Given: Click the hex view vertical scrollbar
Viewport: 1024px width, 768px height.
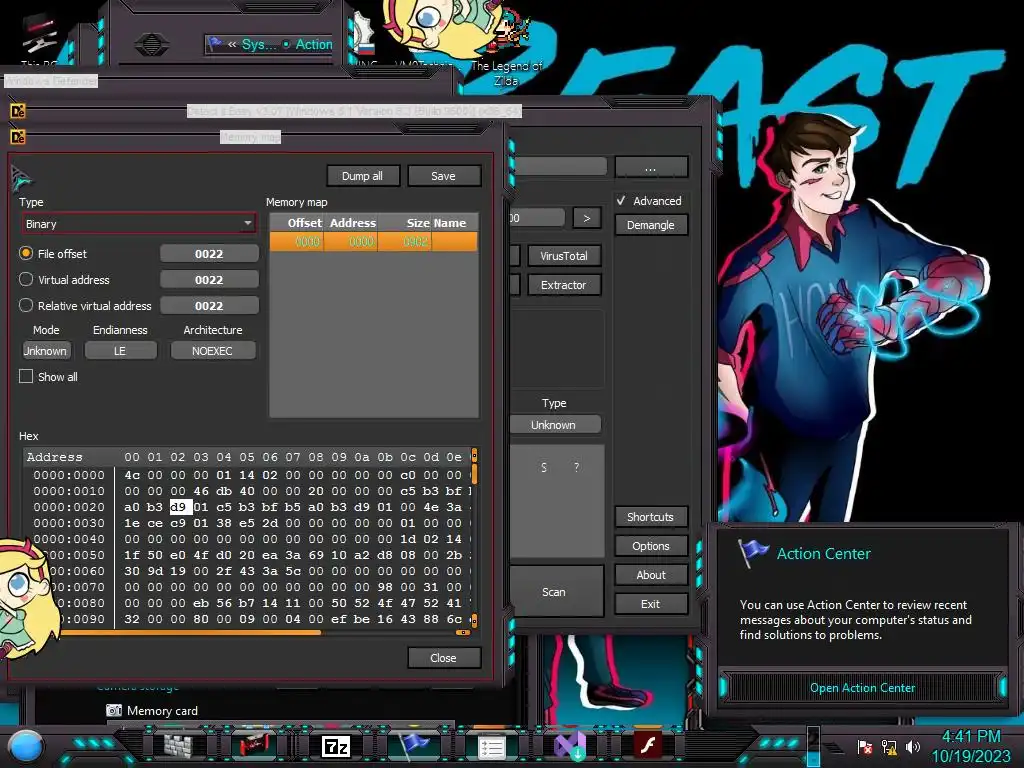Looking at the screenshot, I should pyautogui.click(x=474, y=537).
